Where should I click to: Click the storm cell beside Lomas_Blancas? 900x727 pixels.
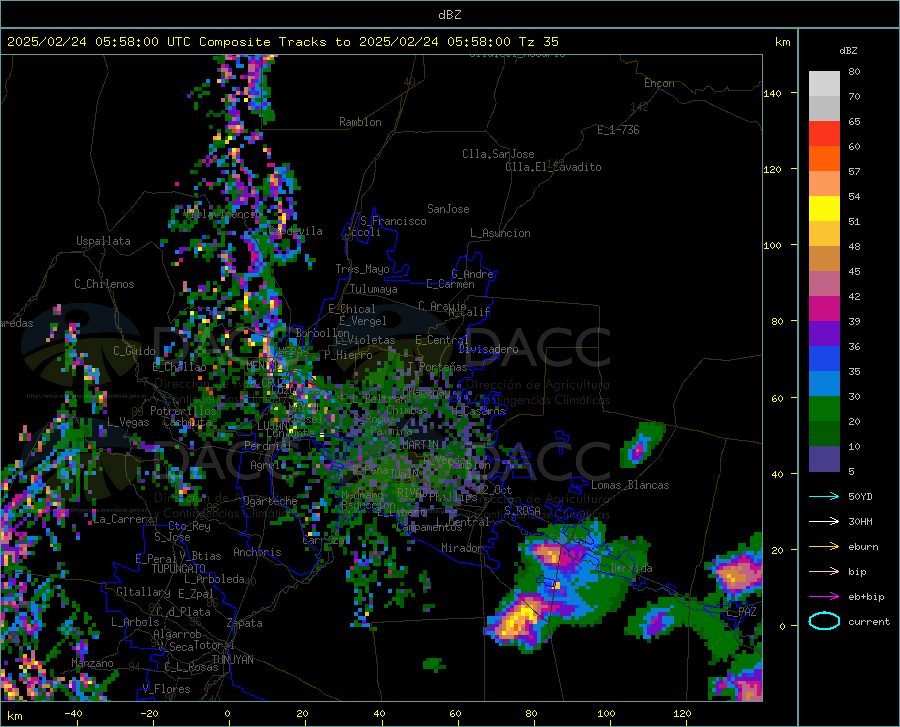pos(640,445)
